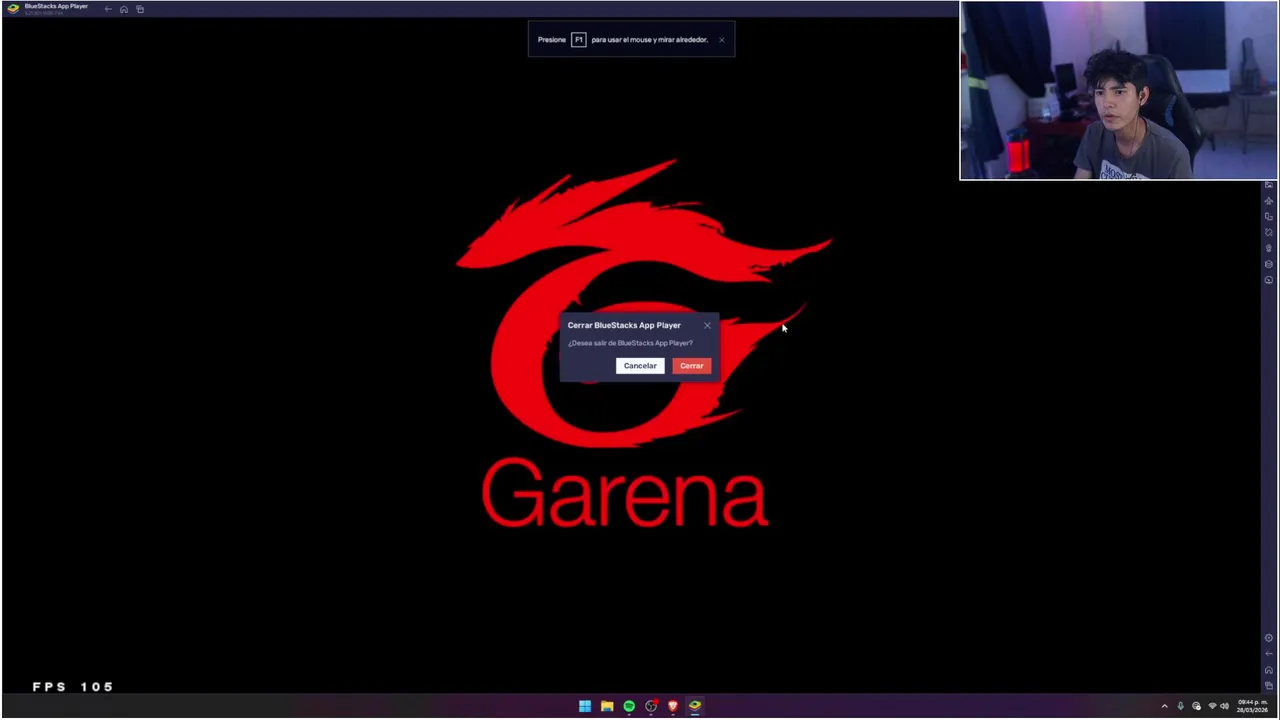Open Spotify from taskbar
The height and width of the screenshot is (720, 1280).
click(629, 706)
